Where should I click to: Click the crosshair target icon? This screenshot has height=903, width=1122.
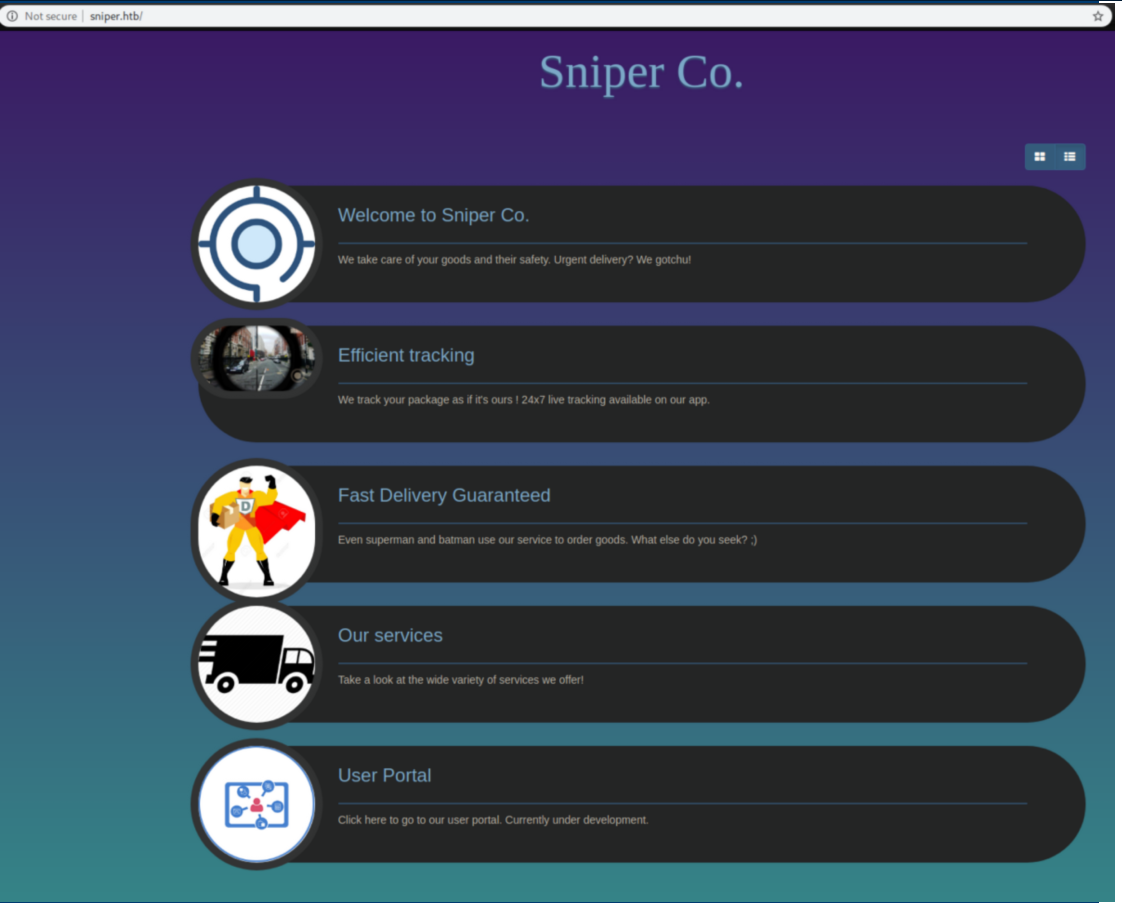256,244
